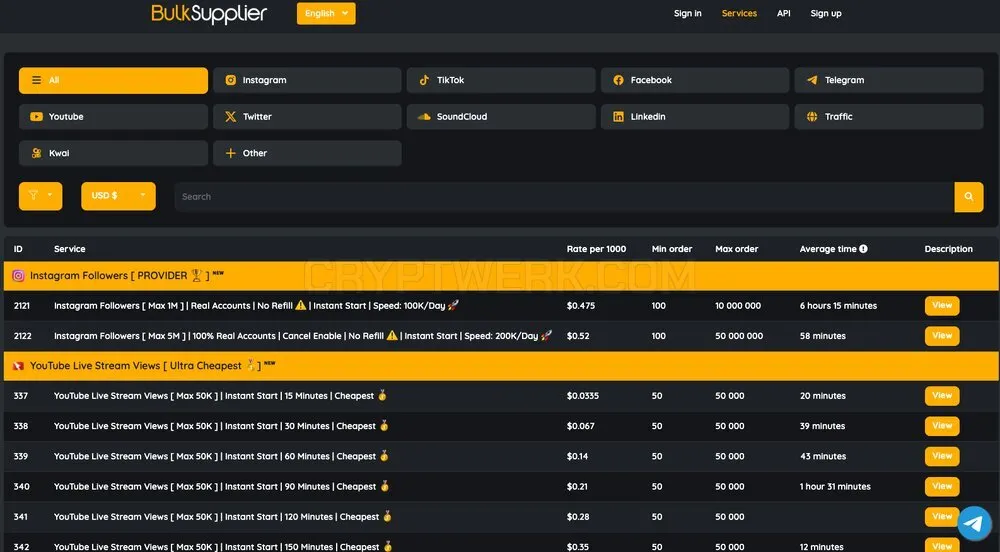View description of service 337
Viewport: 1000px width, 552px height.
pos(942,396)
